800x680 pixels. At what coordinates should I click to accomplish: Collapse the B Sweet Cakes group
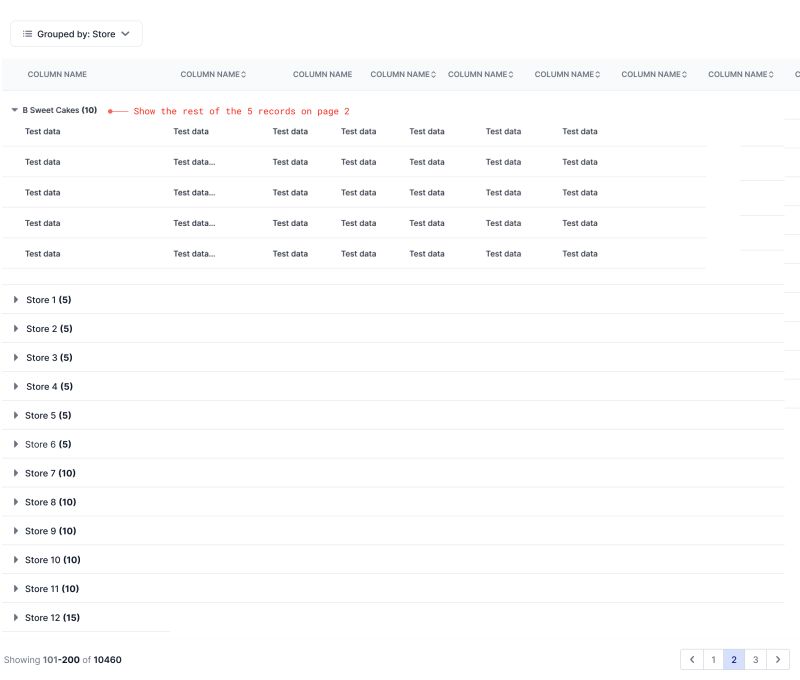click(14, 110)
